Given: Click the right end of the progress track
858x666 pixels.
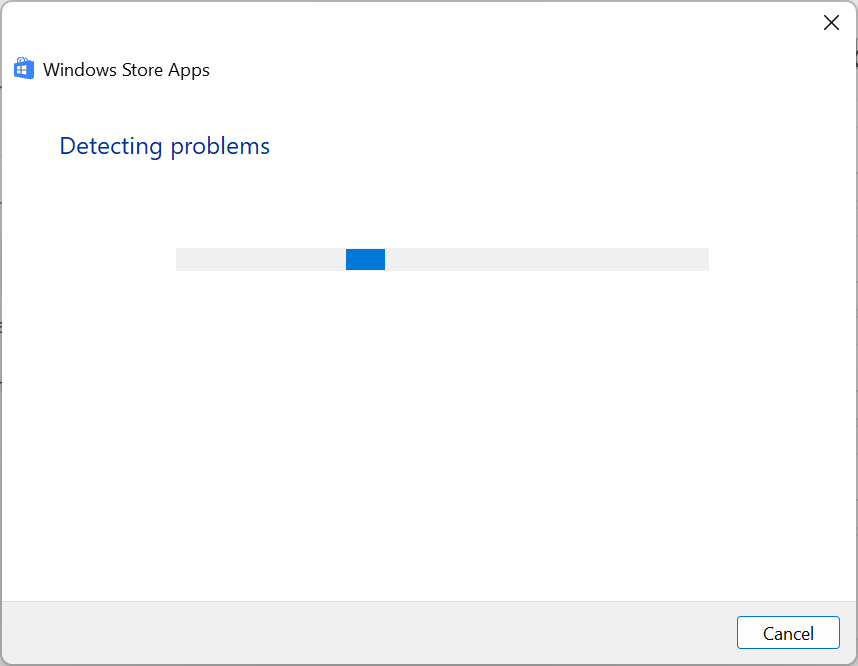Looking at the screenshot, I should [x=700, y=260].
